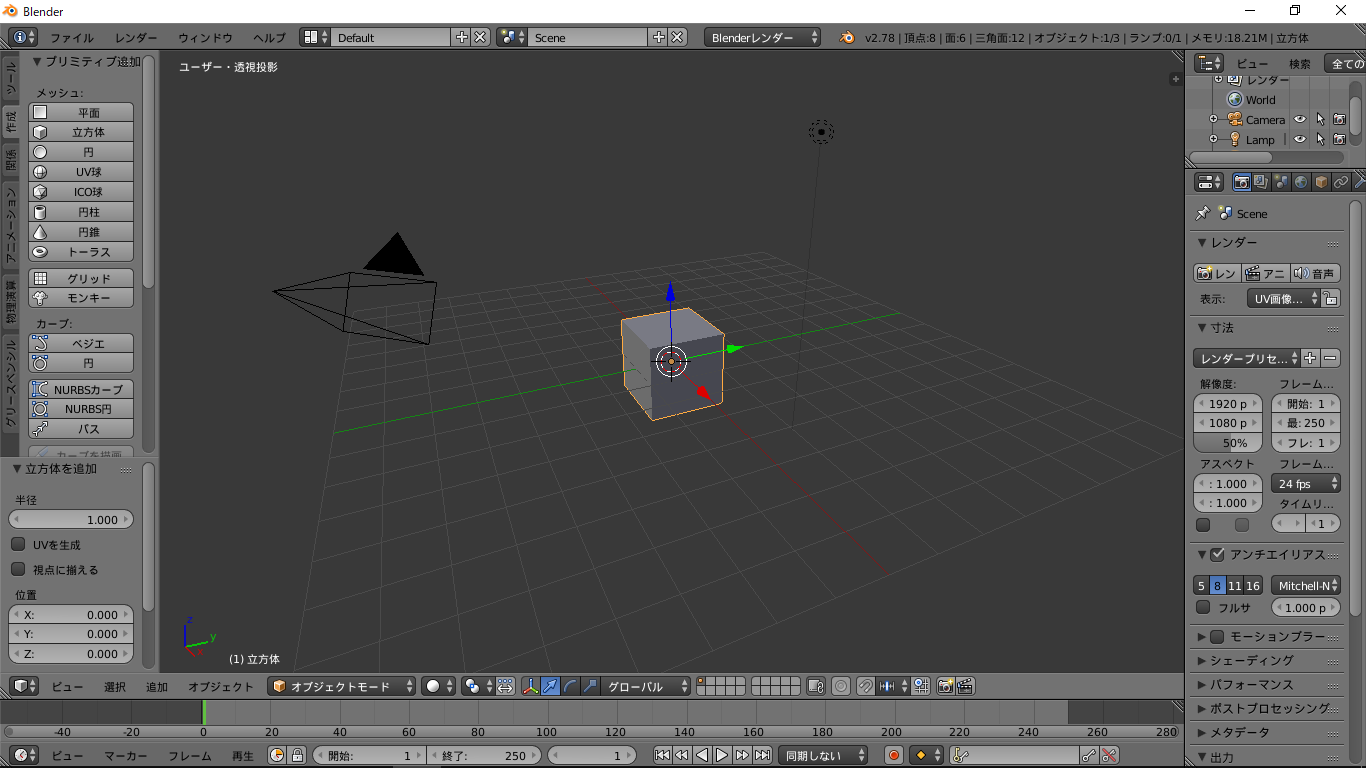Pin the Scene properties context
1366x768 pixels.
coord(1203,213)
